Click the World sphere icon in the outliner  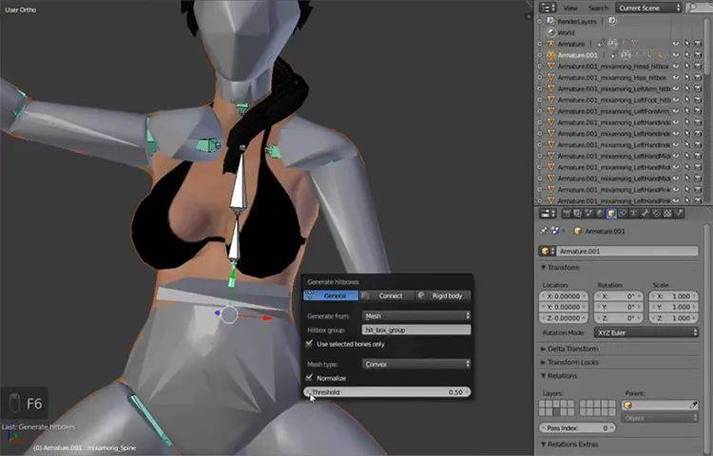coord(551,32)
